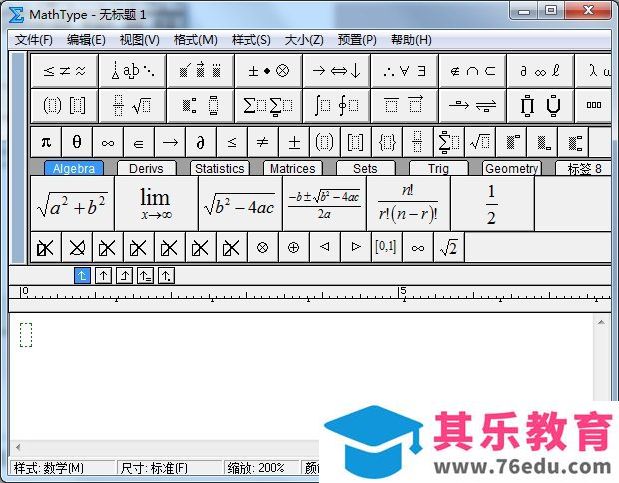619x483 pixels.
Task: Insert the n!/r!(n−r)! combination formula
Action: pyautogui.click(x=408, y=203)
